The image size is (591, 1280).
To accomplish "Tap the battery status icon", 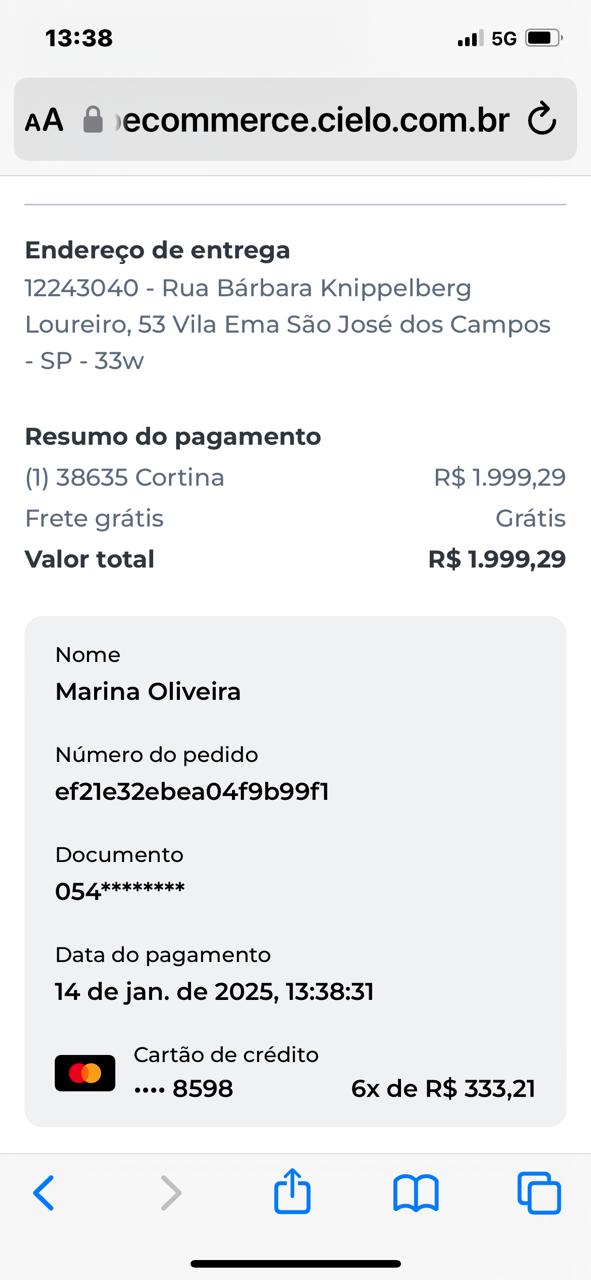I will (544, 39).
